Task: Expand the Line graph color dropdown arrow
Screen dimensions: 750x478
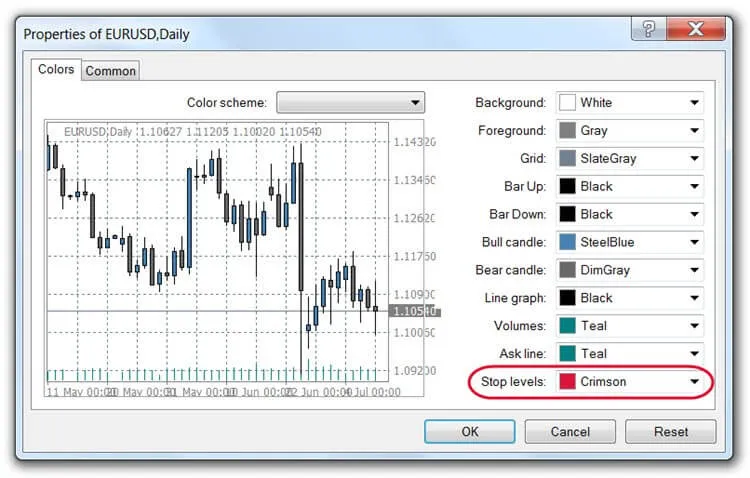Action: (x=694, y=298)
